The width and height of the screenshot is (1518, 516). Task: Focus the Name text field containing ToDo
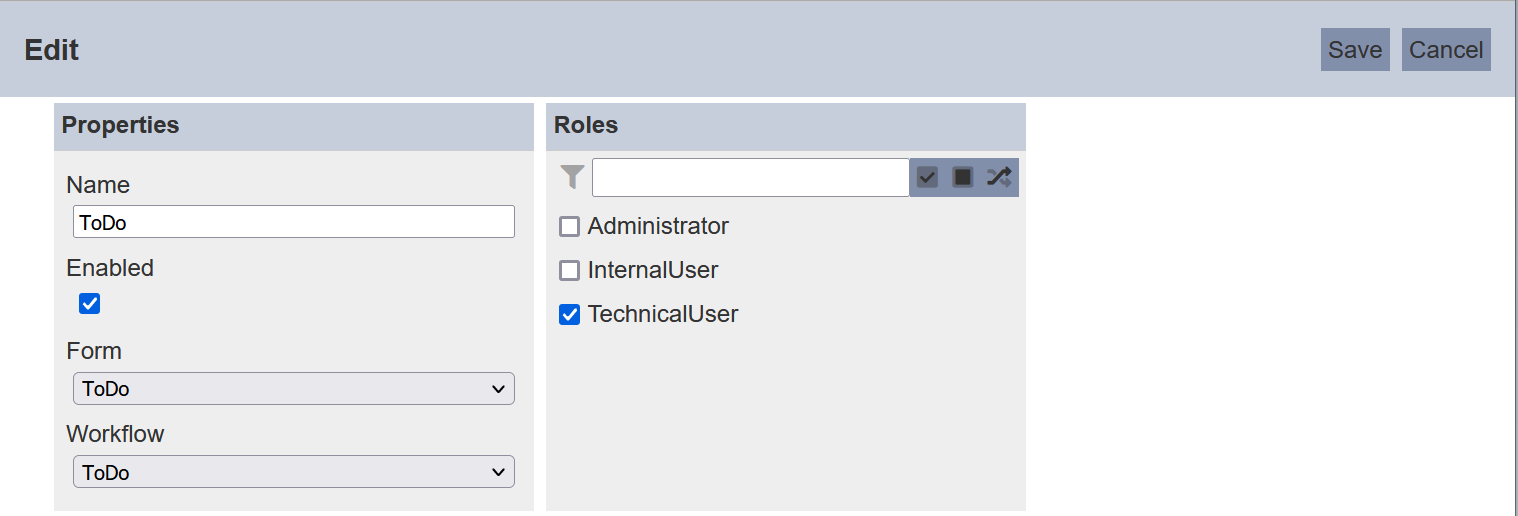[x=294, y=222]
